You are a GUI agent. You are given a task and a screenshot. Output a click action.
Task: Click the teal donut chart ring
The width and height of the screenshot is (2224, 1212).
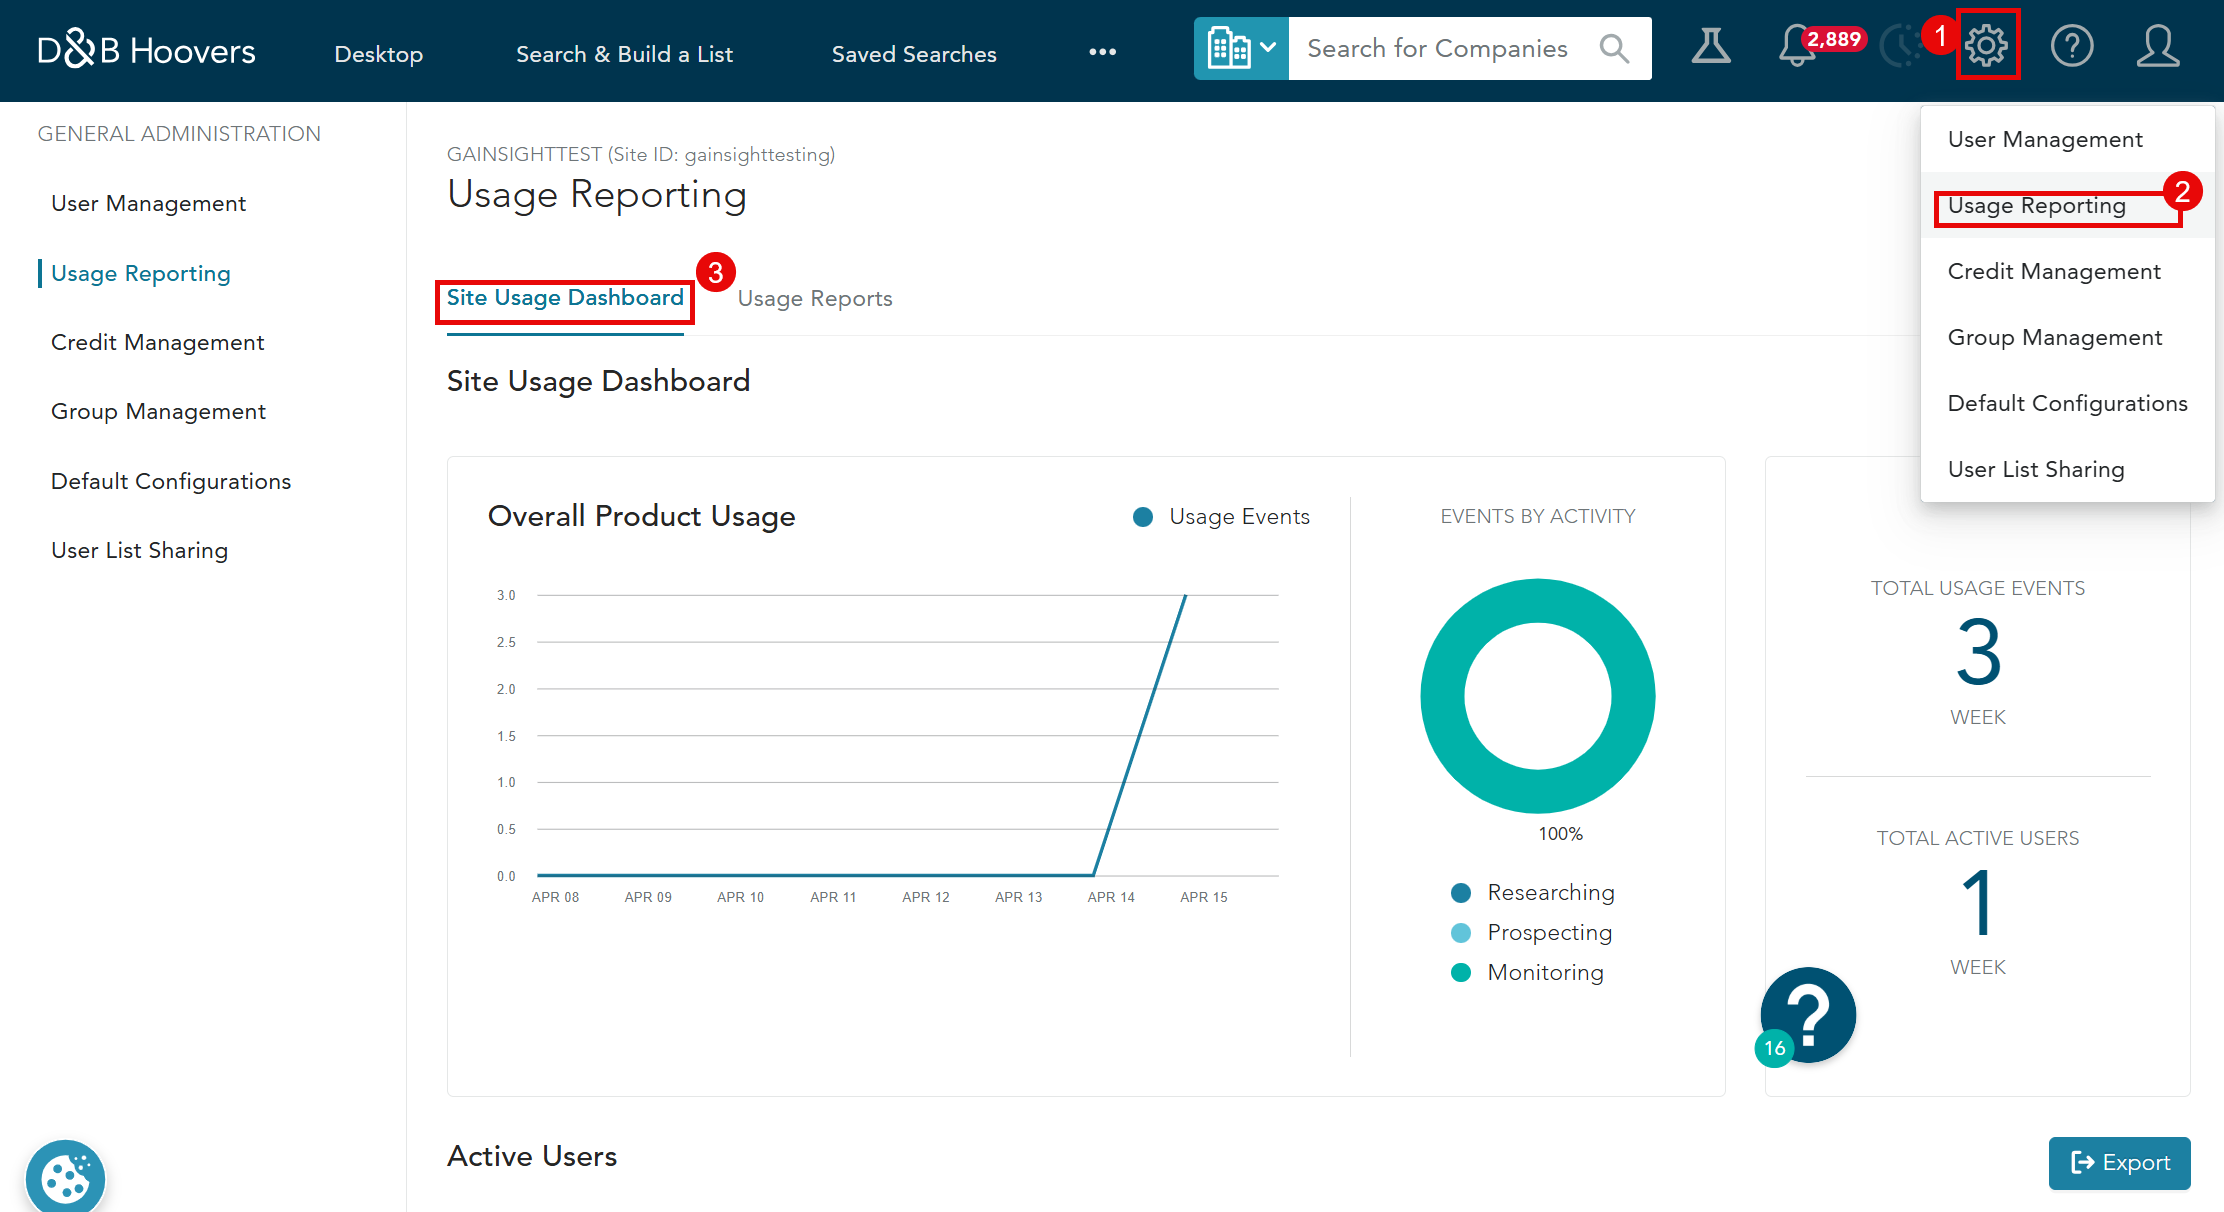1443,696
